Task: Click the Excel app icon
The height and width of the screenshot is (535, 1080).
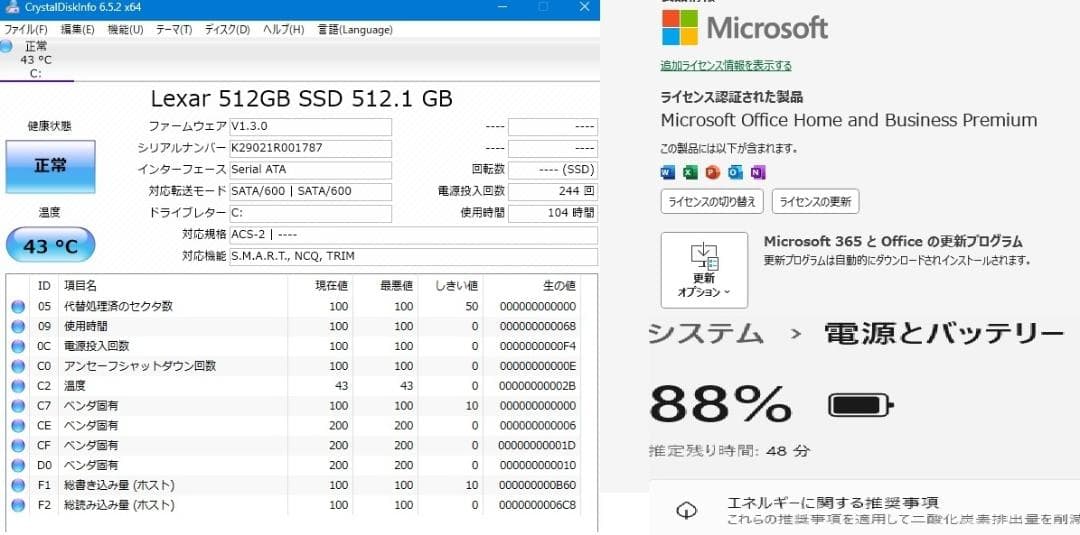Action: (x=690, y=172)
